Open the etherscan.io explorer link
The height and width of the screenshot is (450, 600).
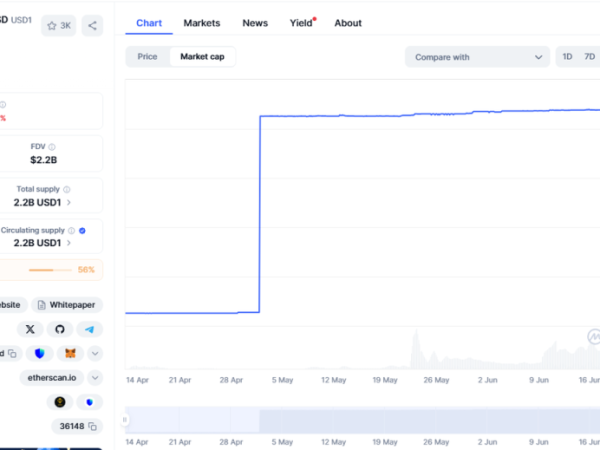pyautogui.click(x=52, y=378)
